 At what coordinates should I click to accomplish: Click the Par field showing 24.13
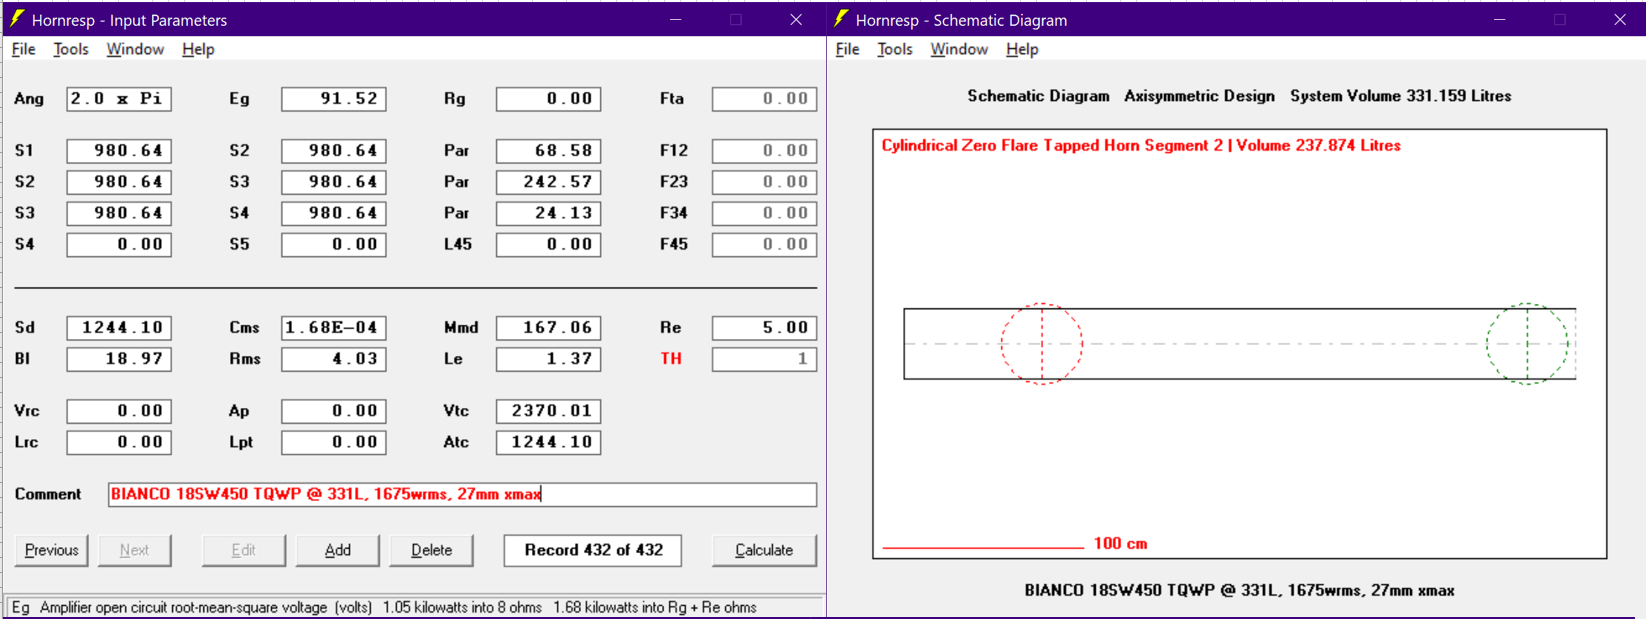pos(549,213)
